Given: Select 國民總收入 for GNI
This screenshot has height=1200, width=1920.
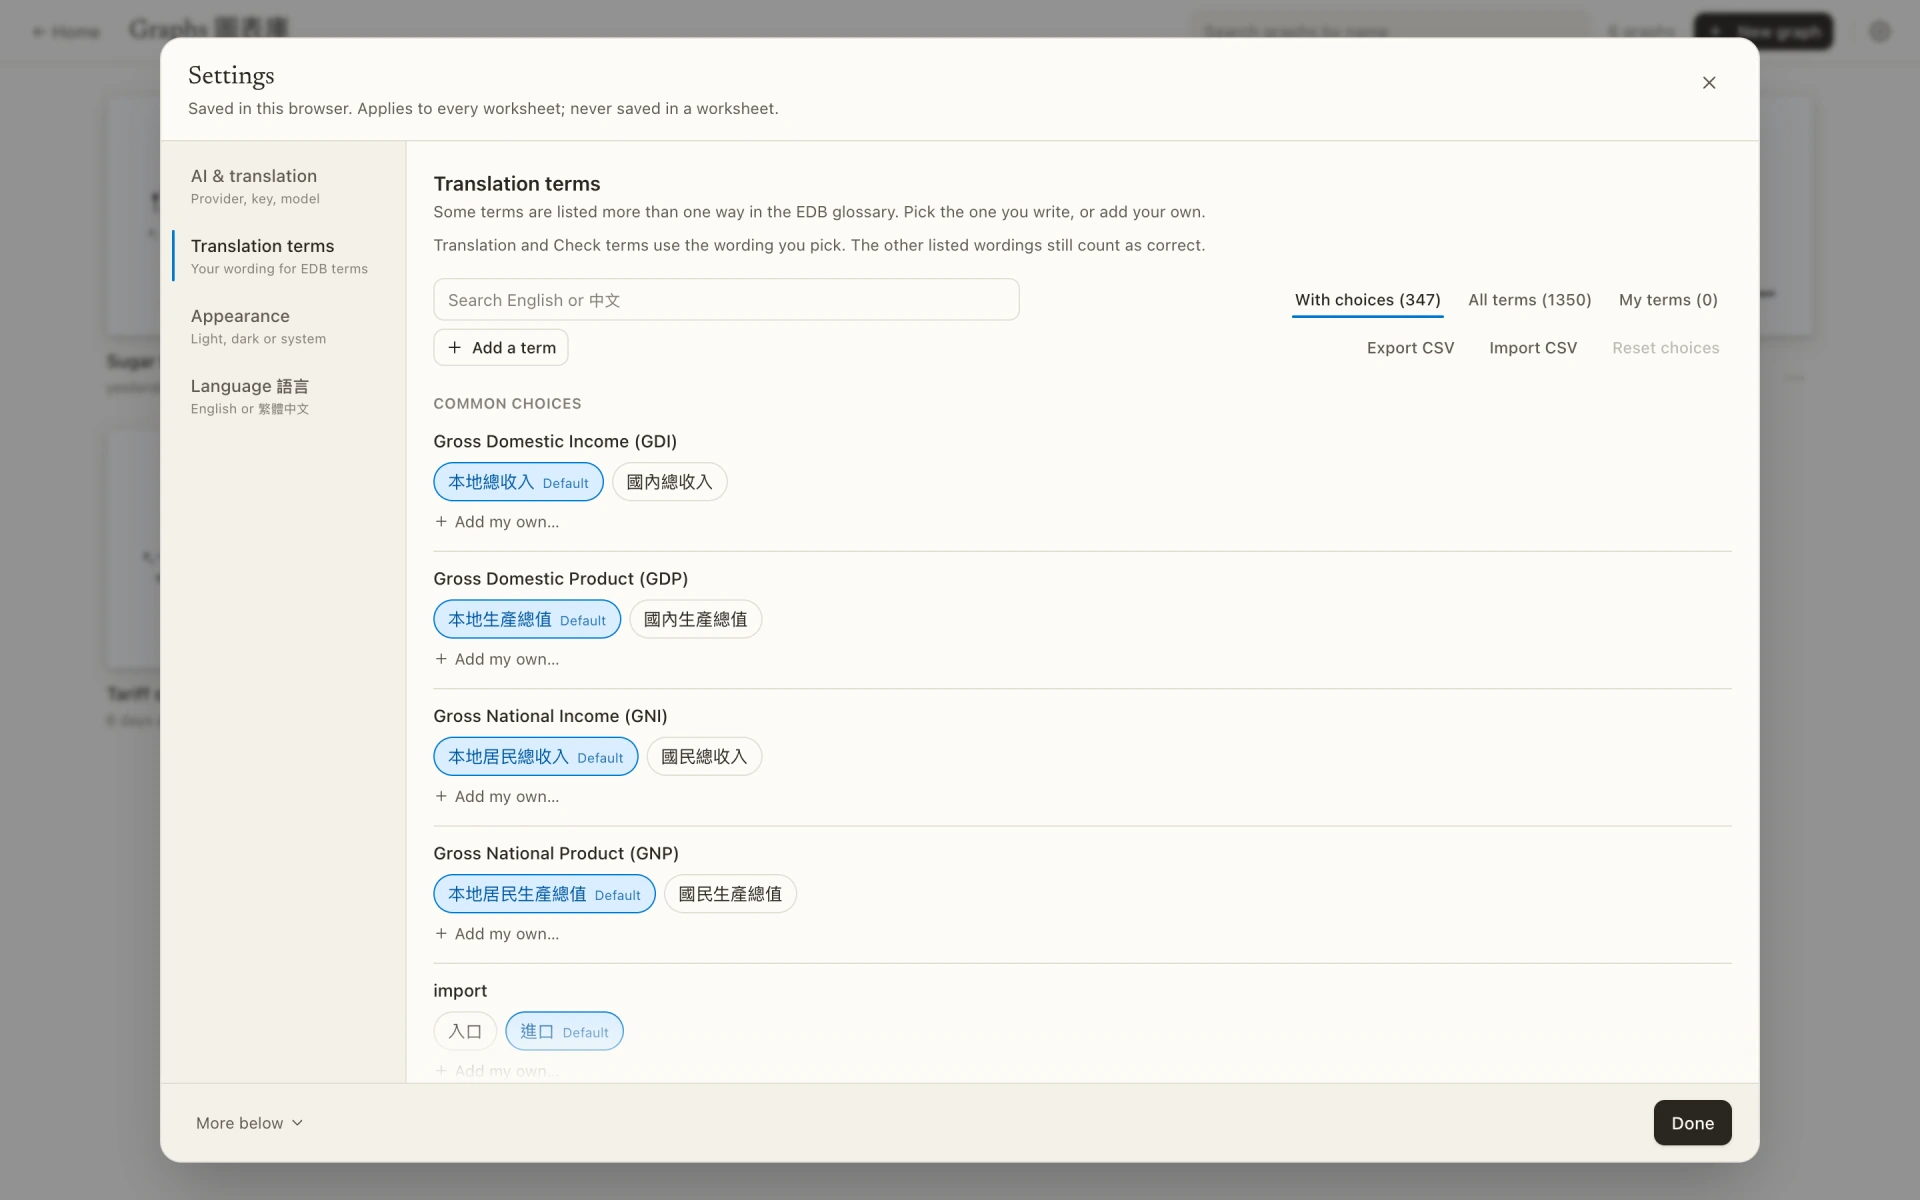Looking at the screenshot, I should (704, 757).
